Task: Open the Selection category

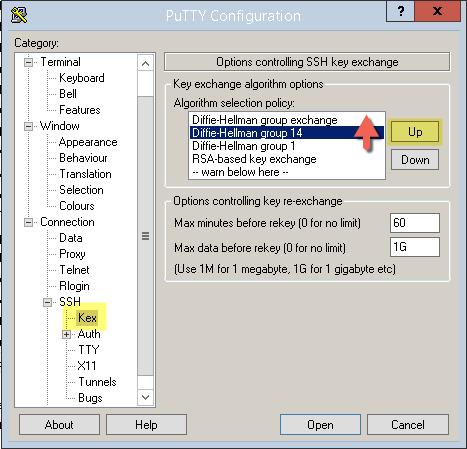Action: (x=81, y=190)
